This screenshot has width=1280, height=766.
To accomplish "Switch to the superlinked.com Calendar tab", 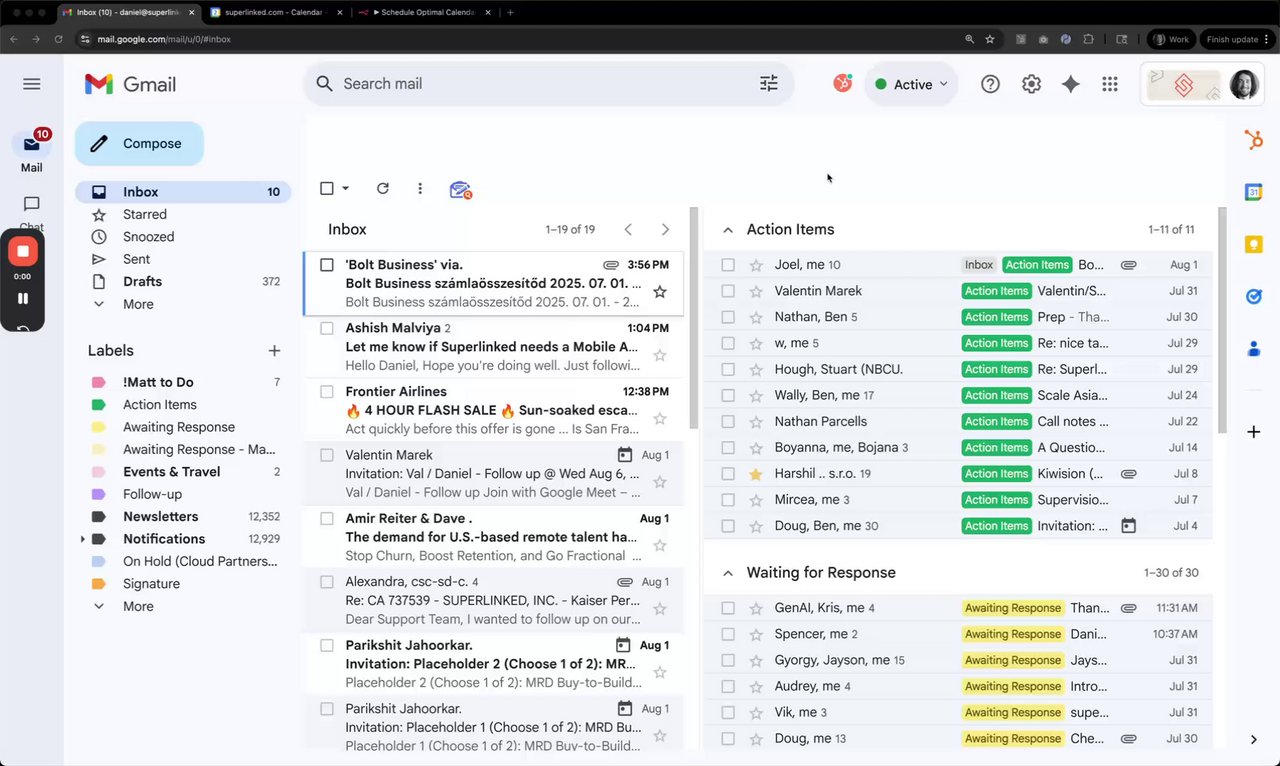I will [x=272, y=12].
